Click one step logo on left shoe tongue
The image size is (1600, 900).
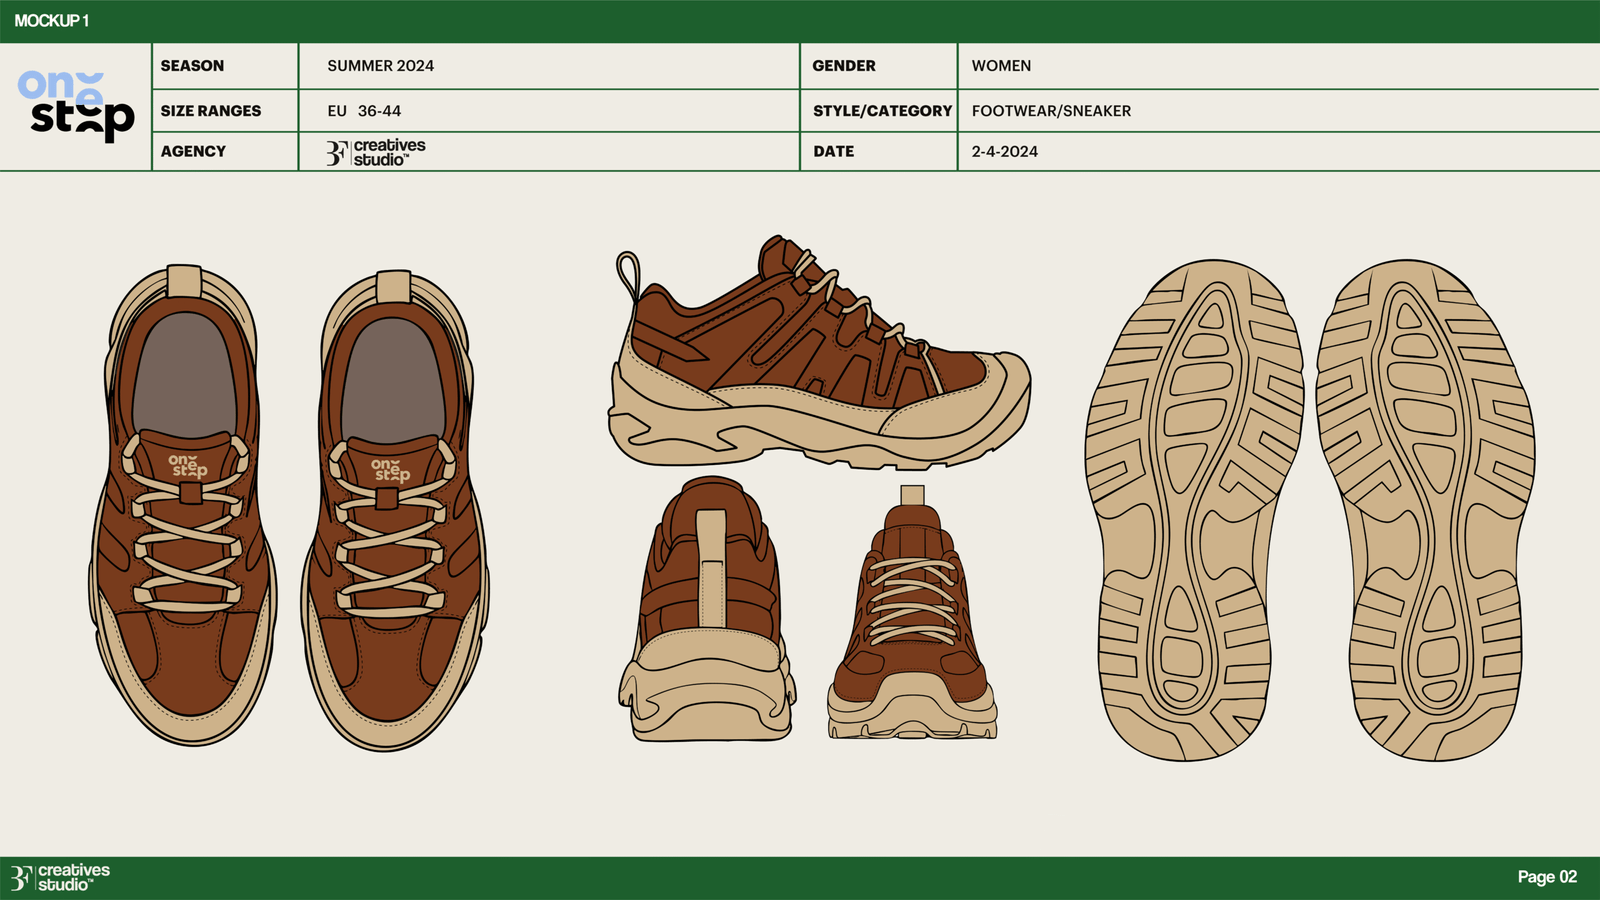point(188,466)
